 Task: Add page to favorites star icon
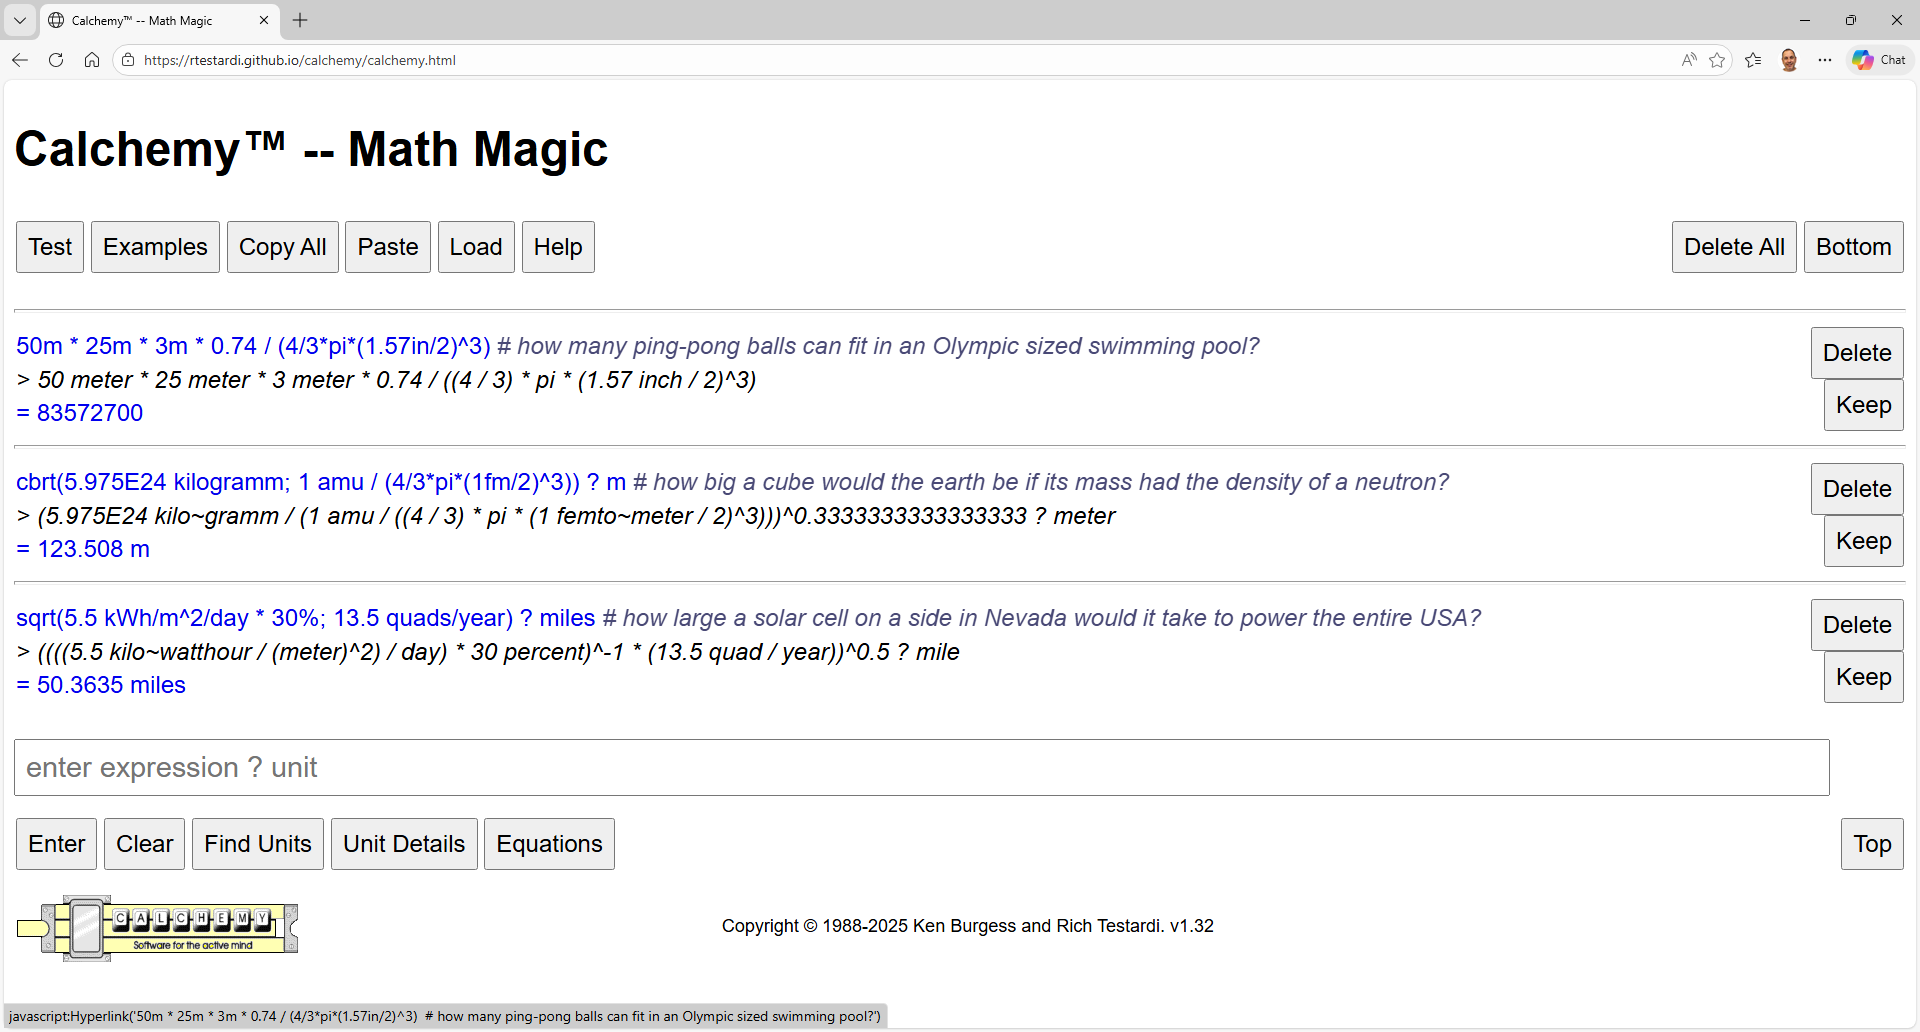tap(1717, 60)
